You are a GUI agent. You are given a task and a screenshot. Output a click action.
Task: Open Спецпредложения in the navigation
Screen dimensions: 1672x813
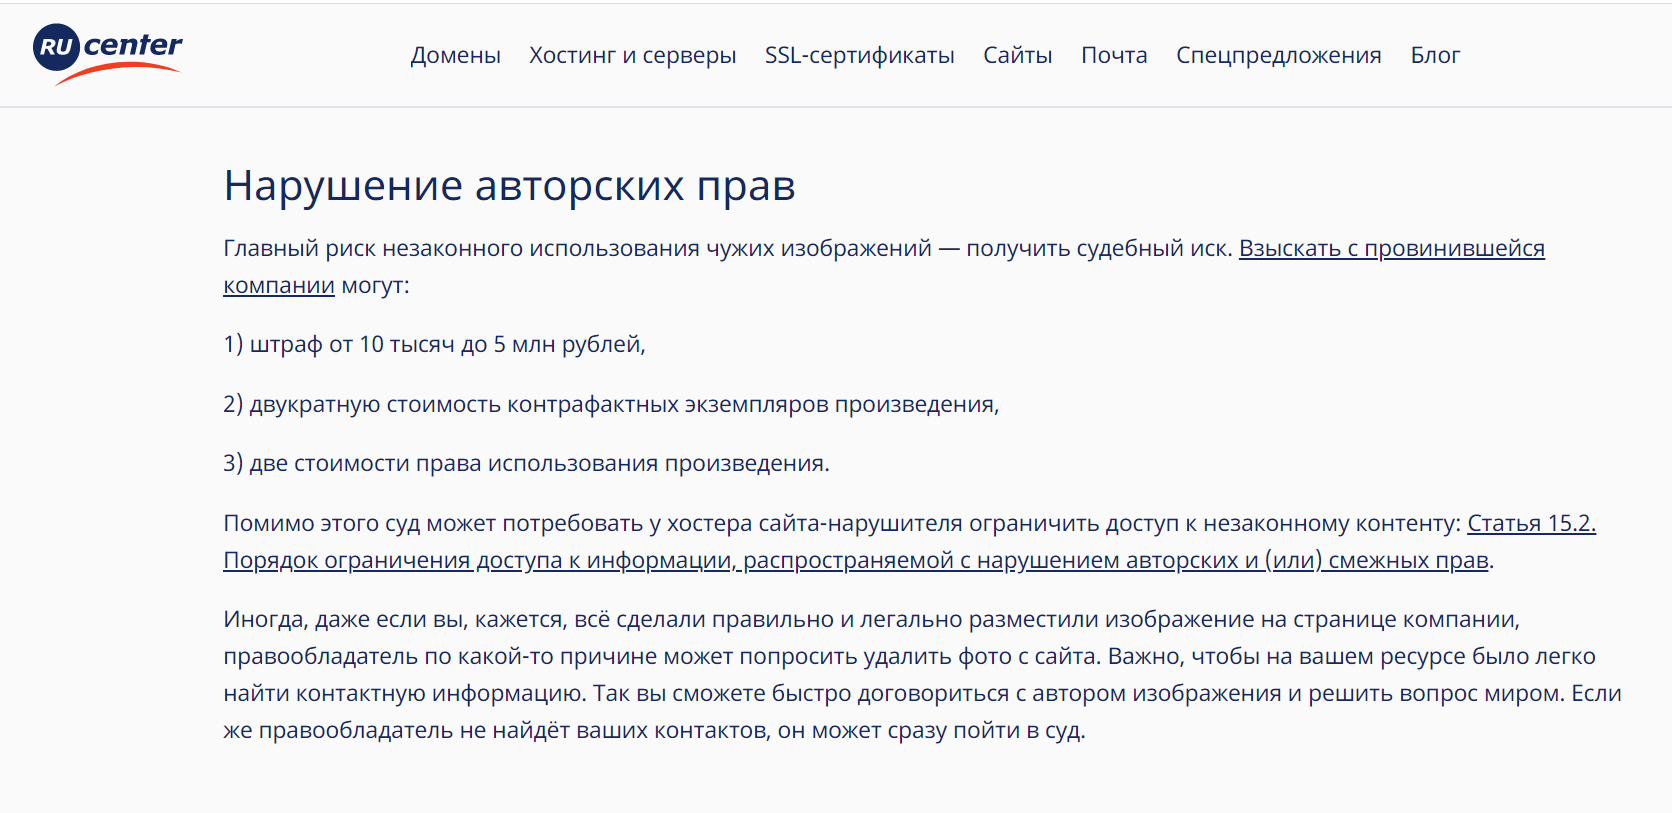pos(1278,55)
